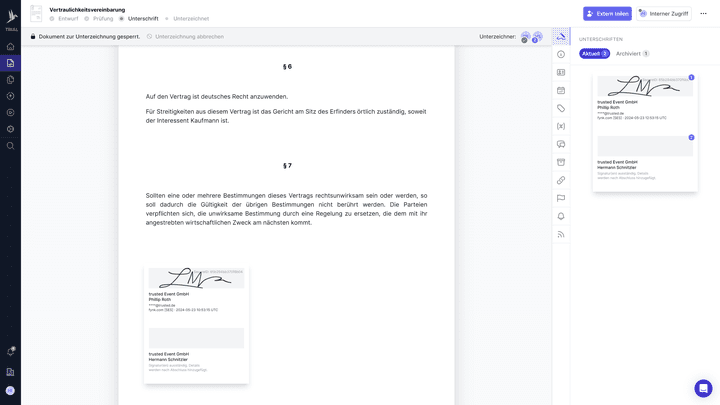Open the bell reminders panel icon
The image size is (720, 405).
click(x=561, y=216)
